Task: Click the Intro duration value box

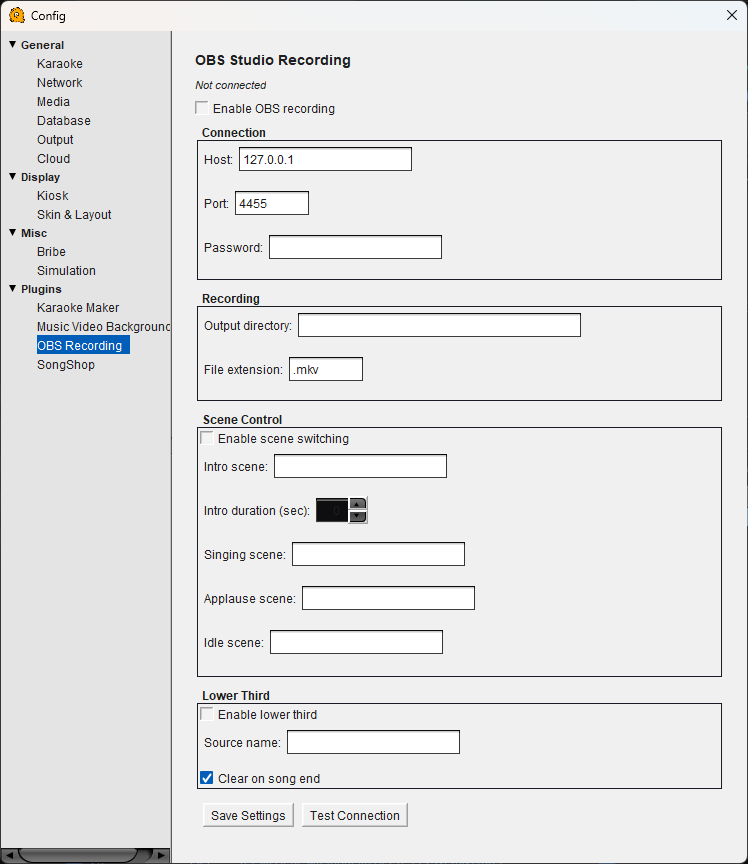Action: click(332, 510)
